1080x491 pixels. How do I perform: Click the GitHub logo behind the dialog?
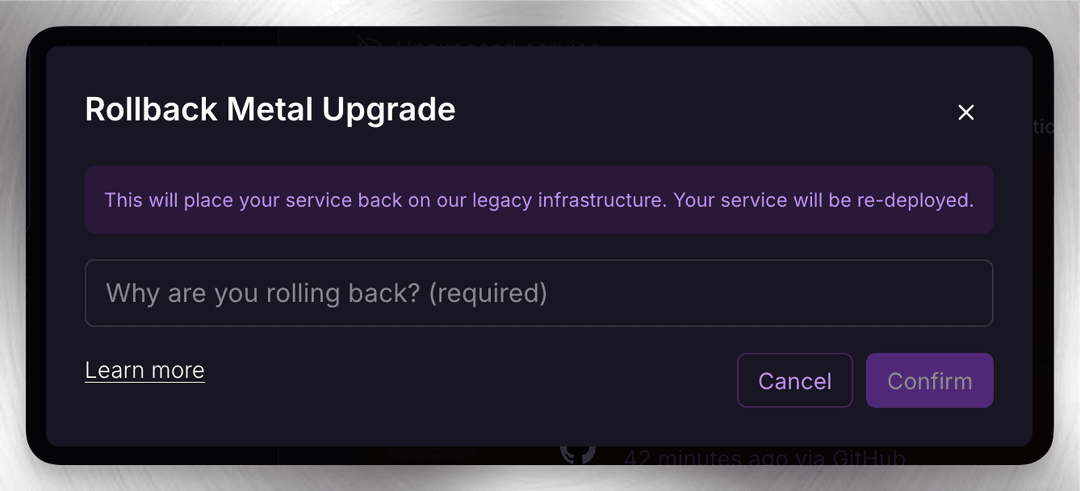[577, 451]
